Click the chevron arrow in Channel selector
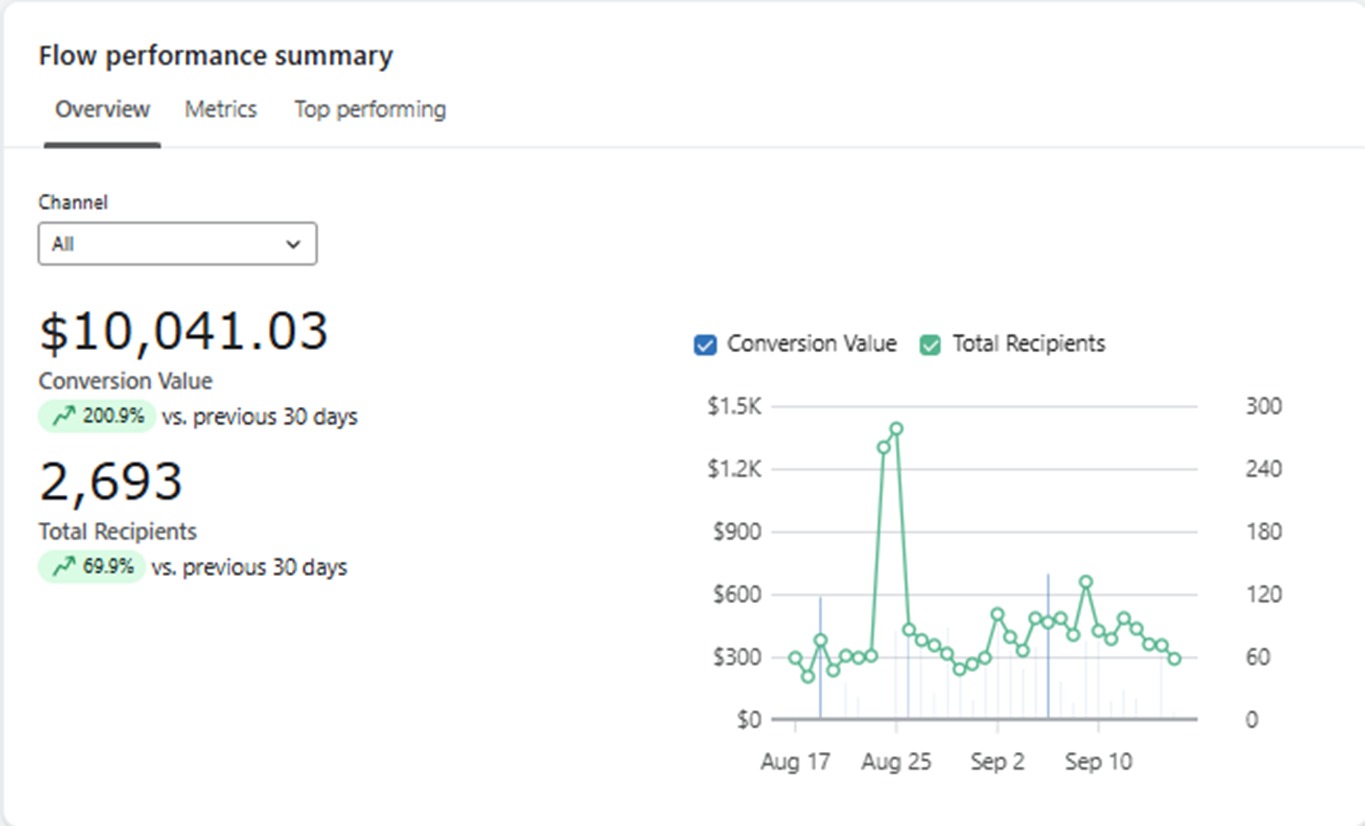 [x=293, y=244]
